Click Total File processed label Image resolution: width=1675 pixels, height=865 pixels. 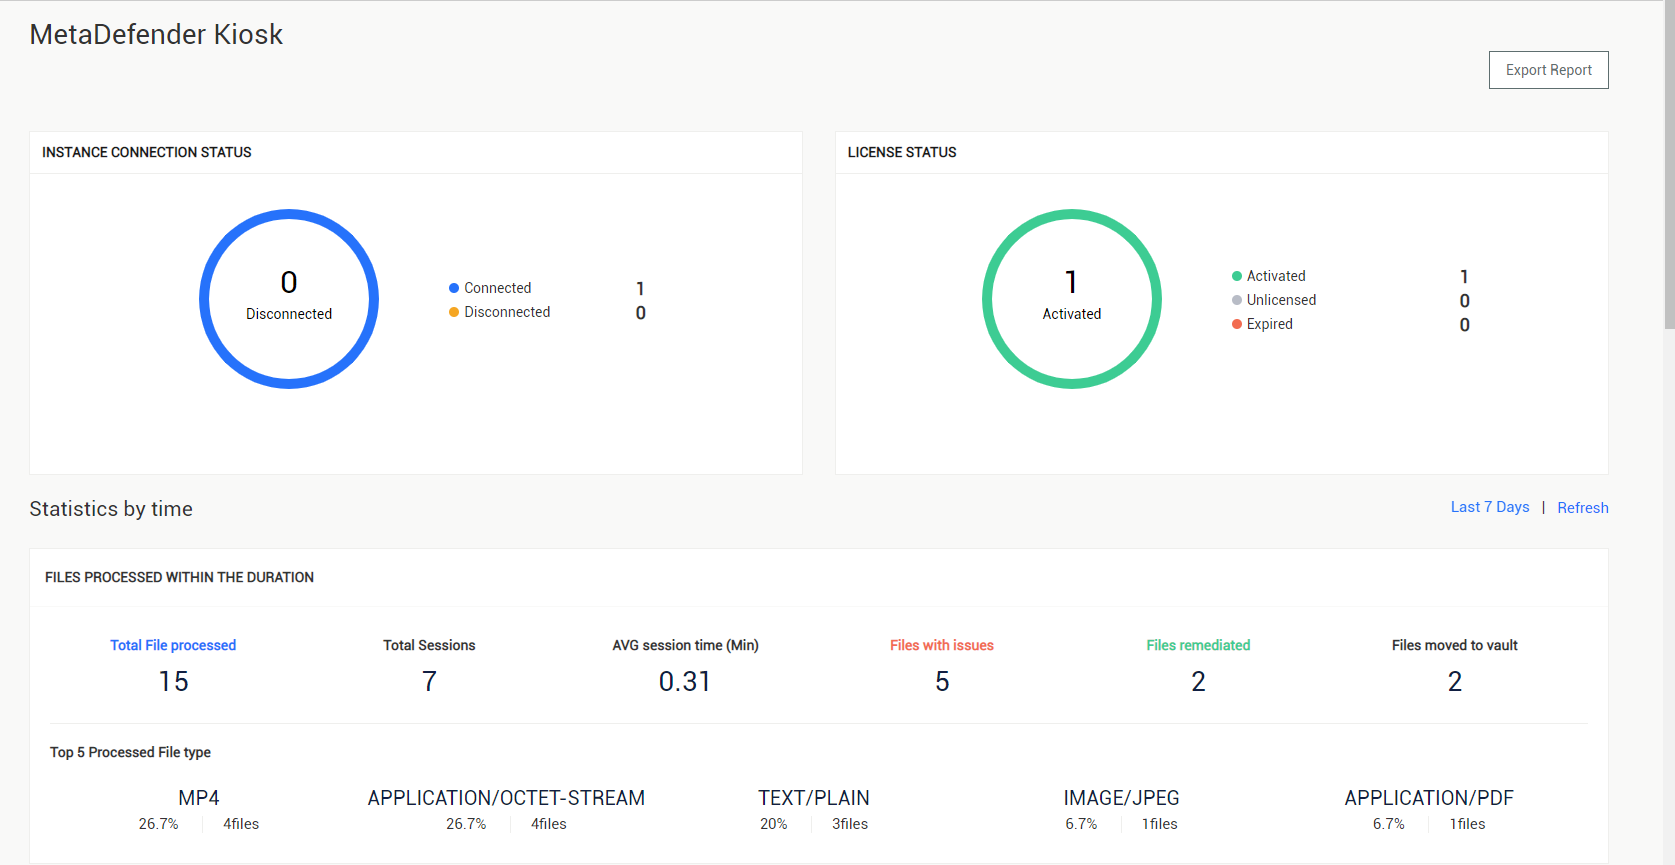click(173, 645)
